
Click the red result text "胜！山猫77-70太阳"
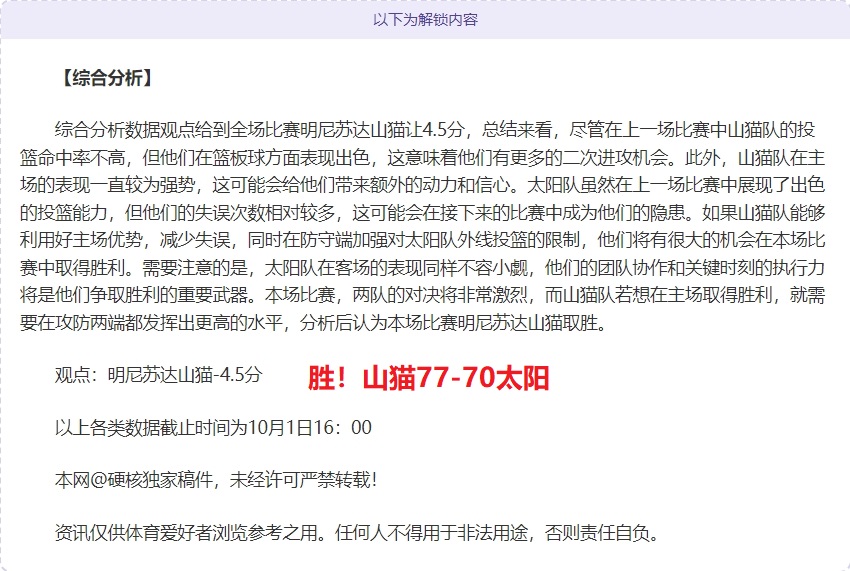(x=429, y=378)
